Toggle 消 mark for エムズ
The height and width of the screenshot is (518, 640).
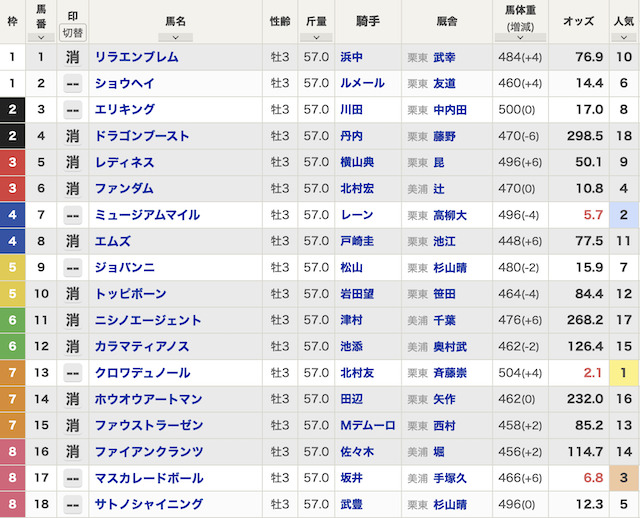pos(73,241)
